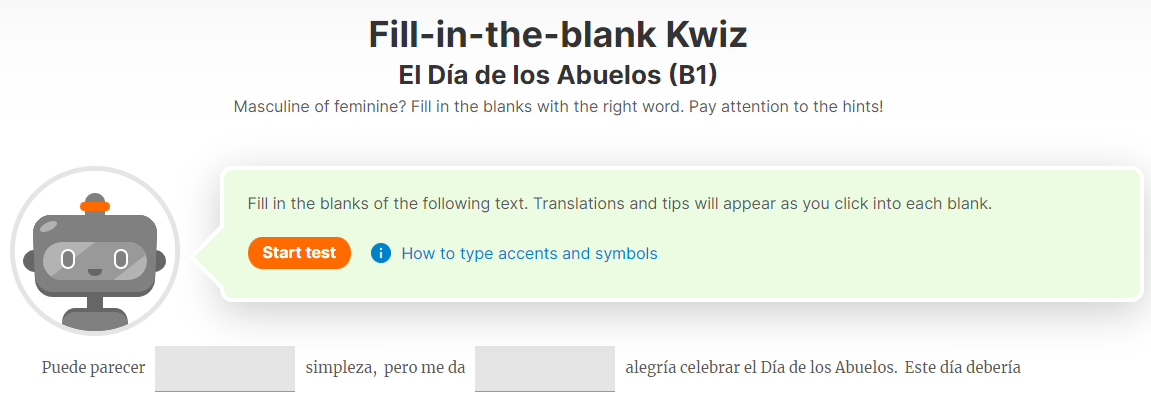Click the 'Masculine of feminine?' instruction line

click(x=558, y=106)
